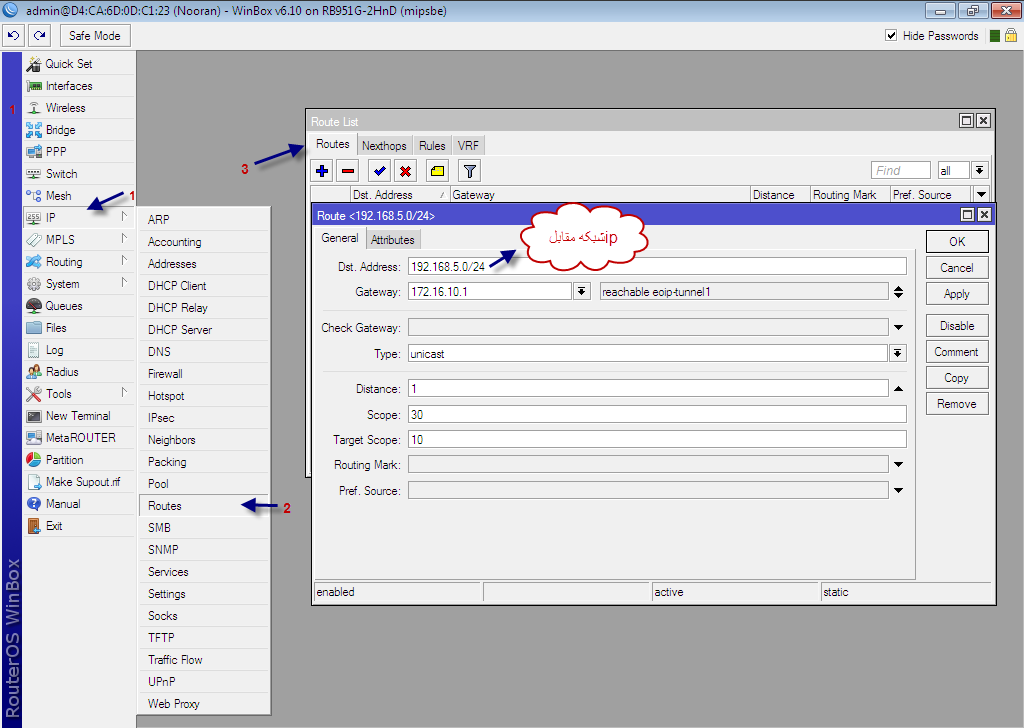The height and width of the screenshot is (728, 1024).
Task: Open the Log icon
Action: (34, 350)
